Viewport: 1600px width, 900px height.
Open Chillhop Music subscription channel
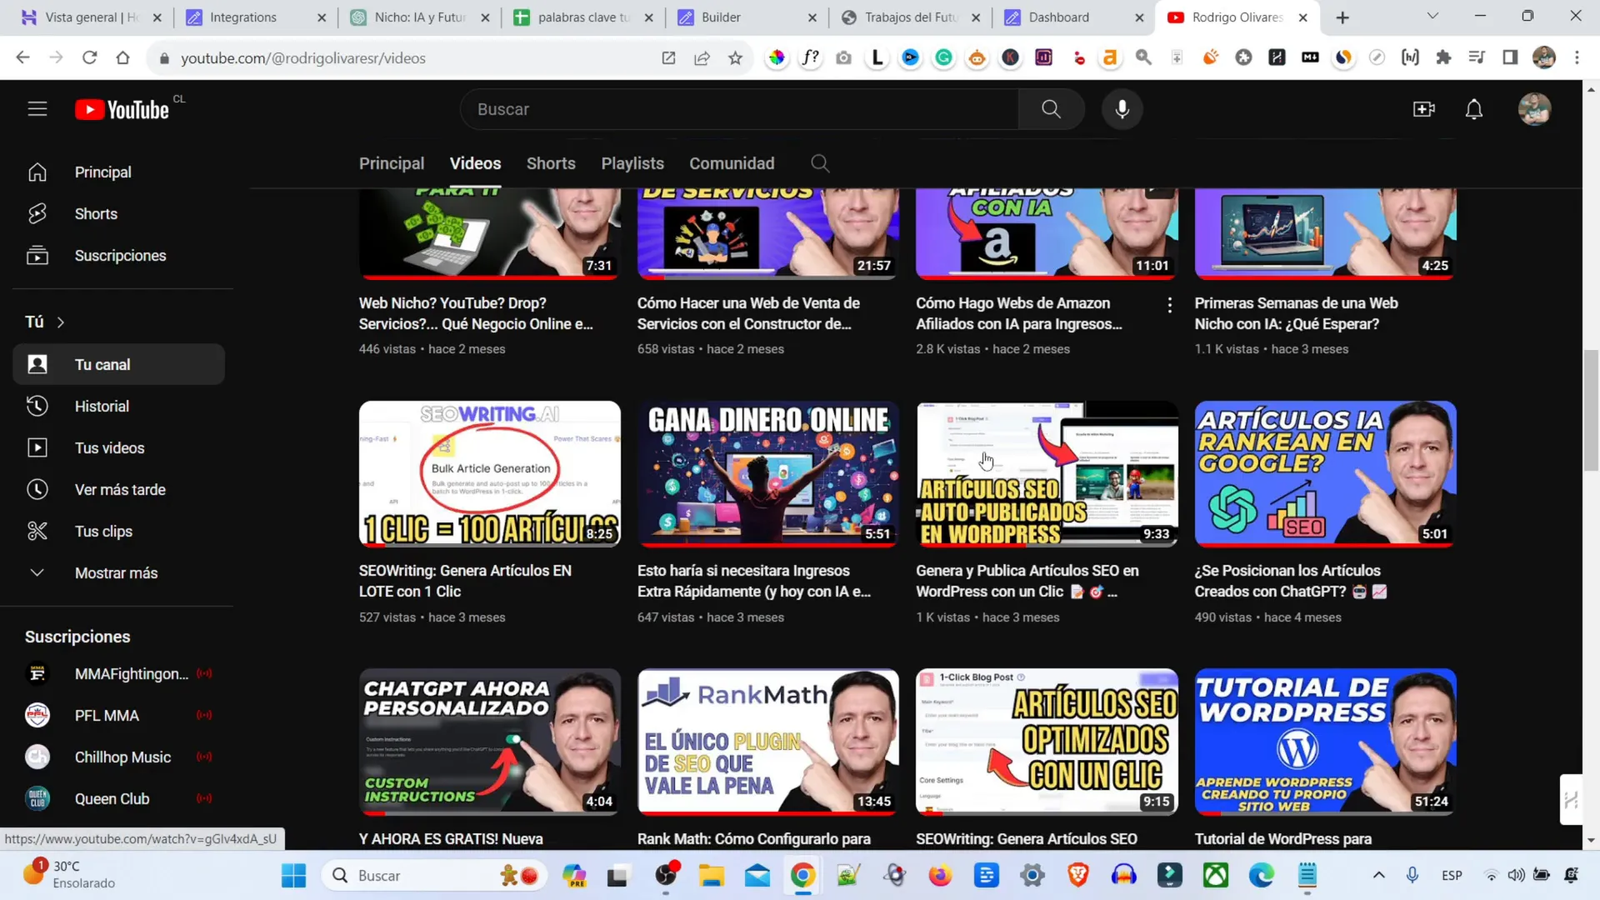[122, 757]
